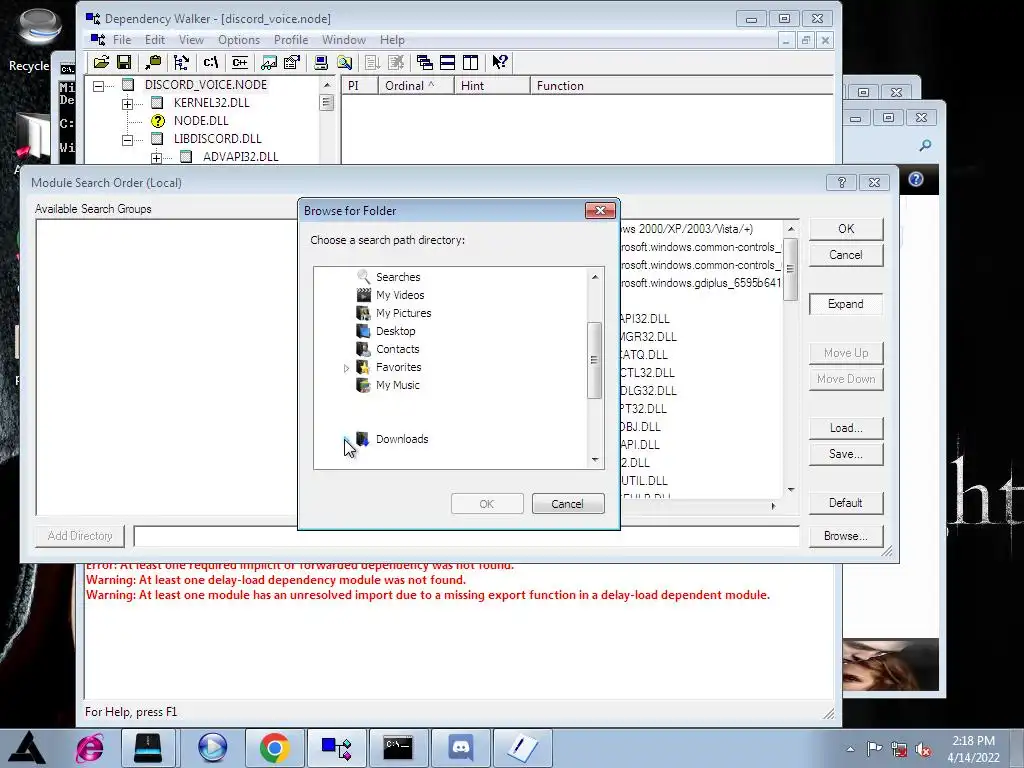Click the Action Center flag tray icon
The width and height of the screenshot is (1024, 768).
874,749
